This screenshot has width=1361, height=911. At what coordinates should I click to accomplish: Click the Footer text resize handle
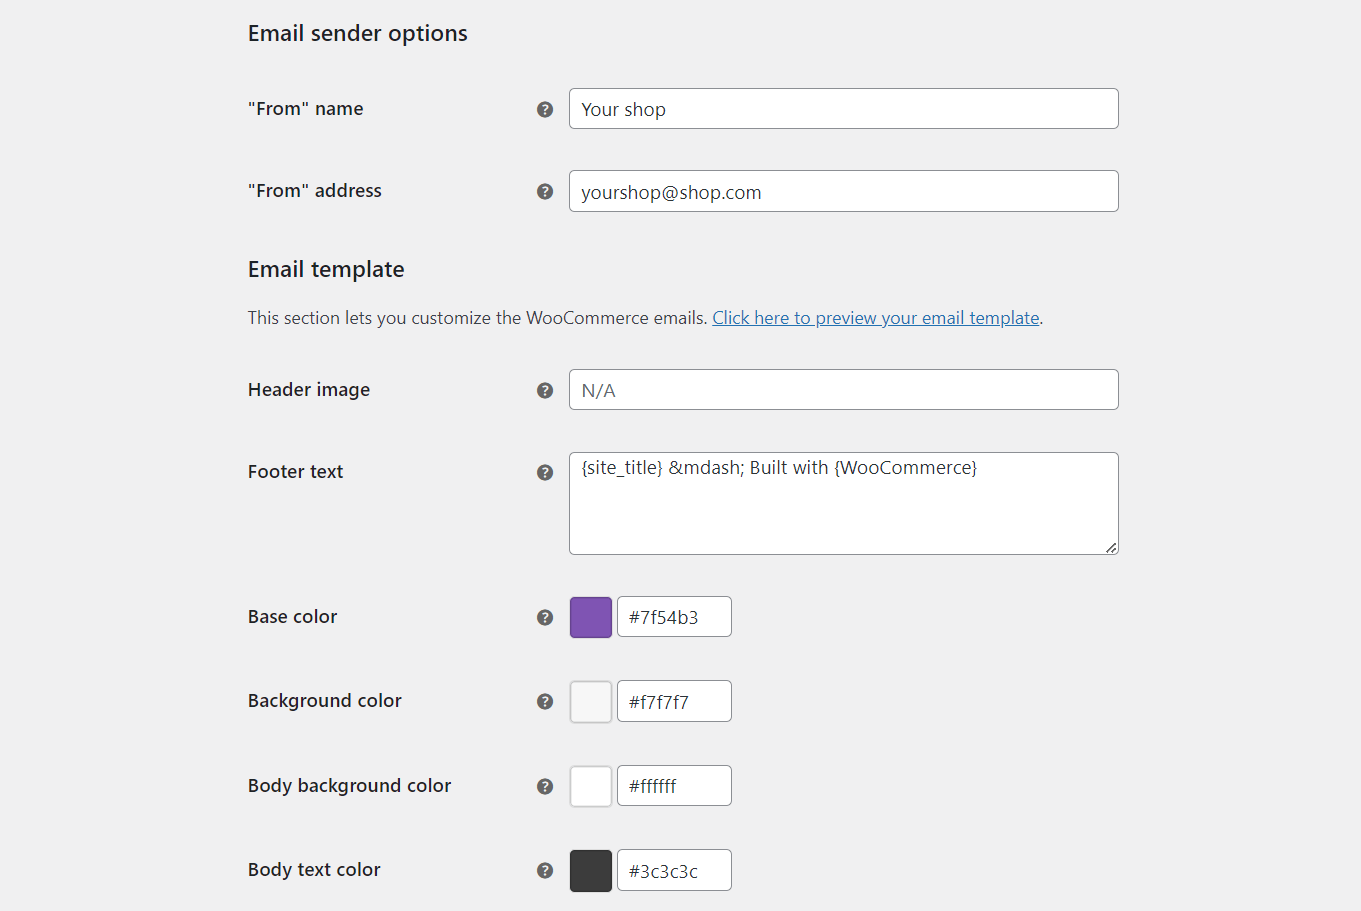(1111, 547)
